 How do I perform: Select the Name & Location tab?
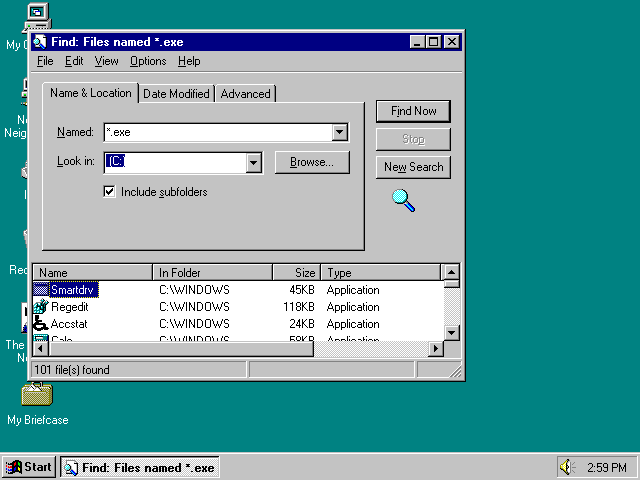[x=91, y=93]
